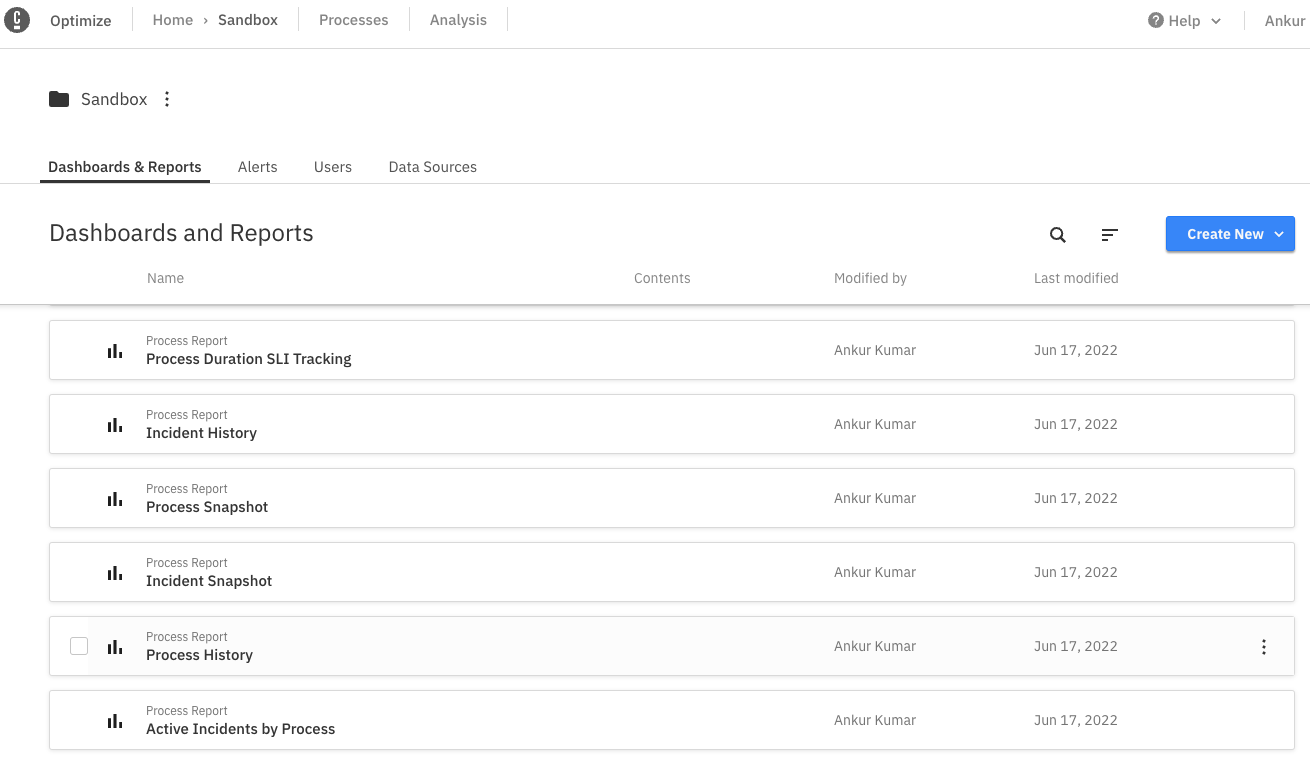Viewport: 1310px width, 759px height.
Task: Open the Process Snapshot report
Action: click(207, 507)
